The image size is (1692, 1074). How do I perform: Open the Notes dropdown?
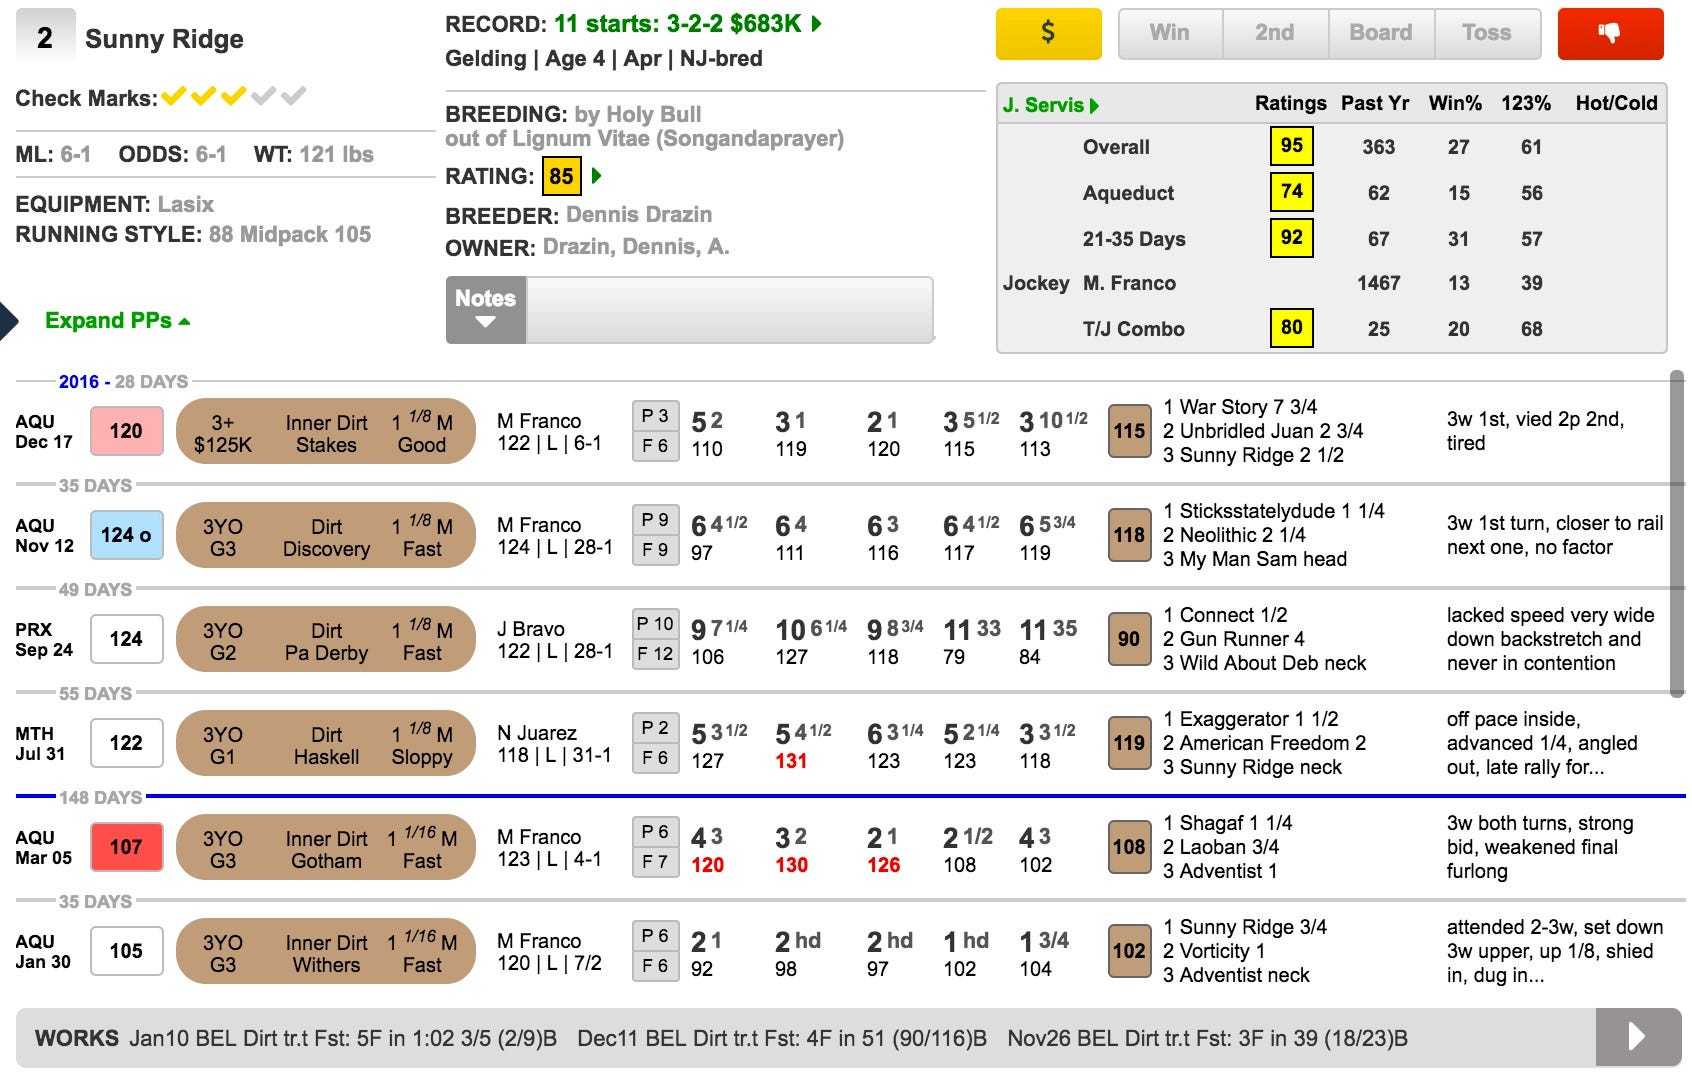click(x=485, y=310)
